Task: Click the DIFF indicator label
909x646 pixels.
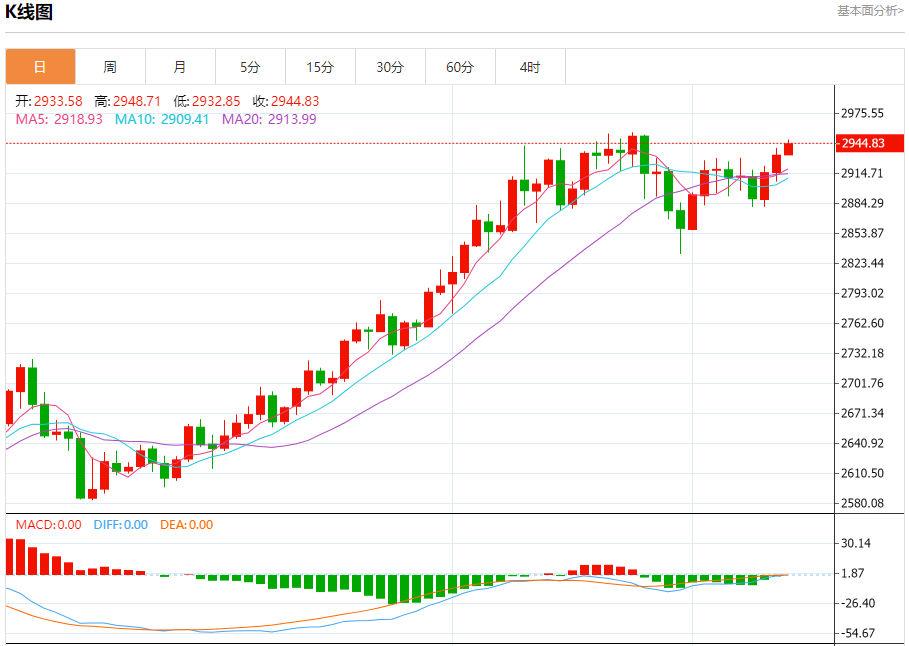Action: point(121,524)
